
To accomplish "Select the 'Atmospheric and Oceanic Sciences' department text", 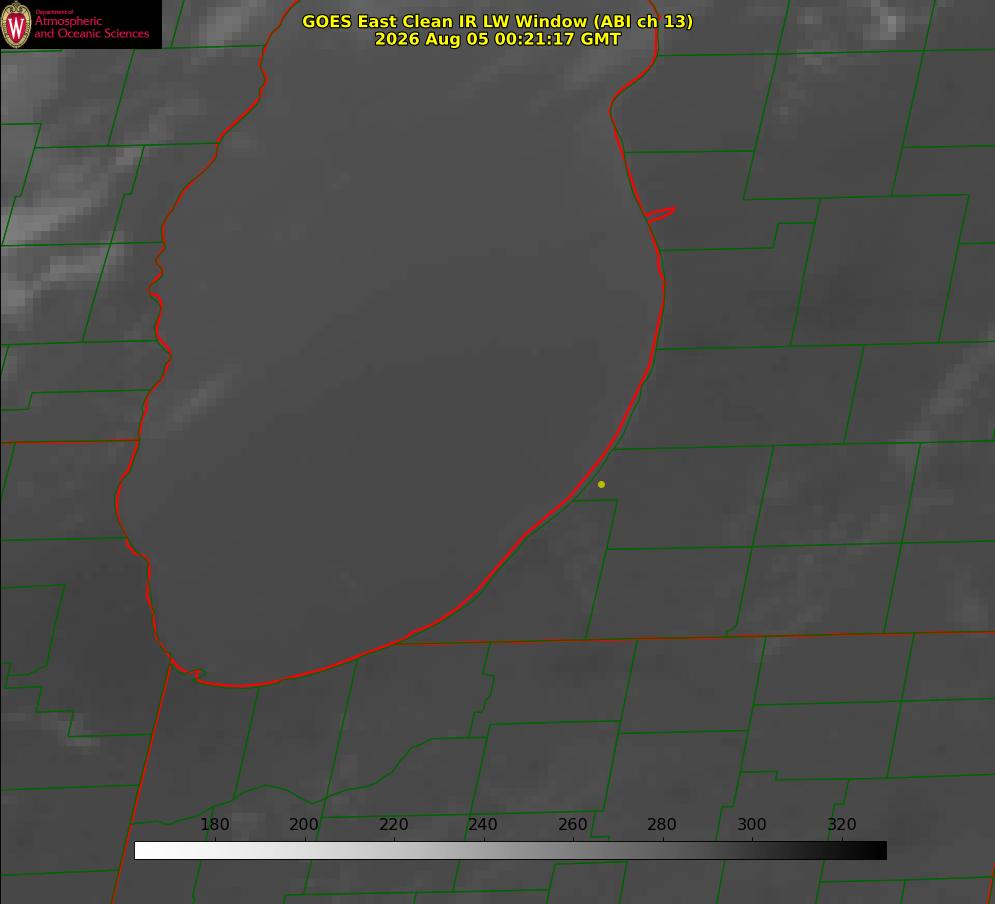I will point(91,27).
